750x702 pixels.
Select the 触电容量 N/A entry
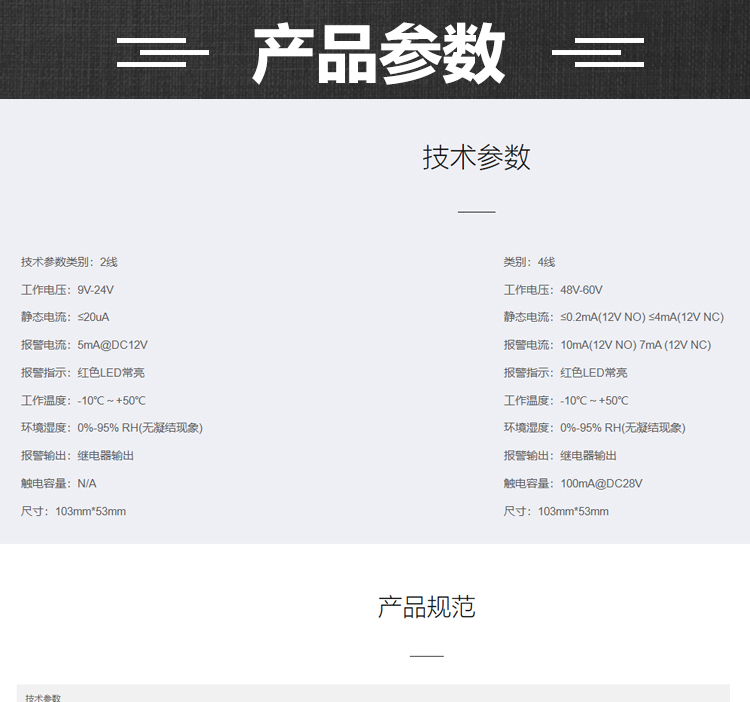point(59,483)
